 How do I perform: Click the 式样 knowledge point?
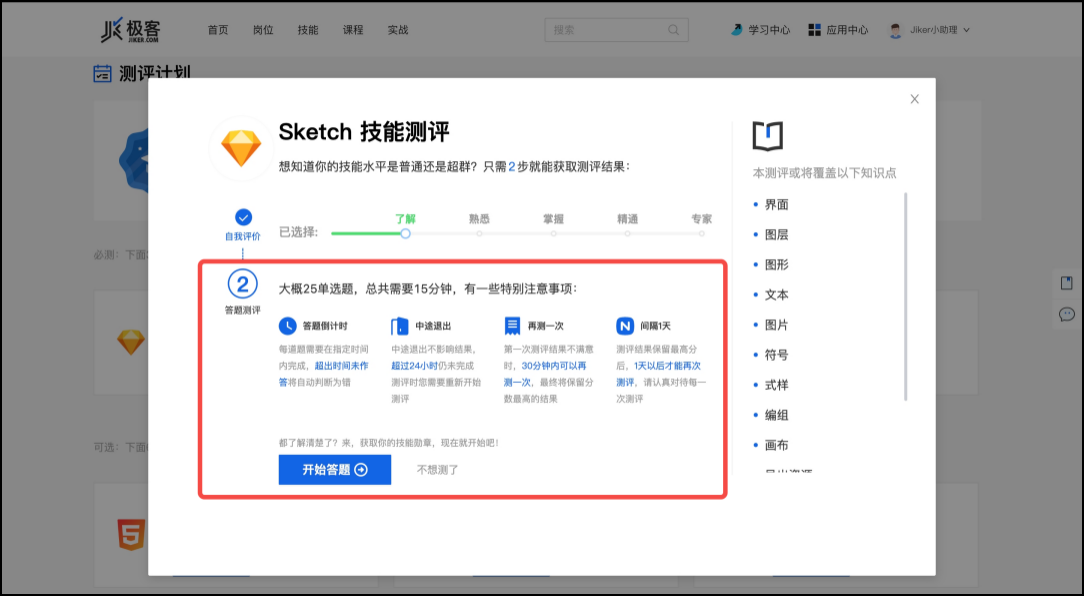(776, 385)
